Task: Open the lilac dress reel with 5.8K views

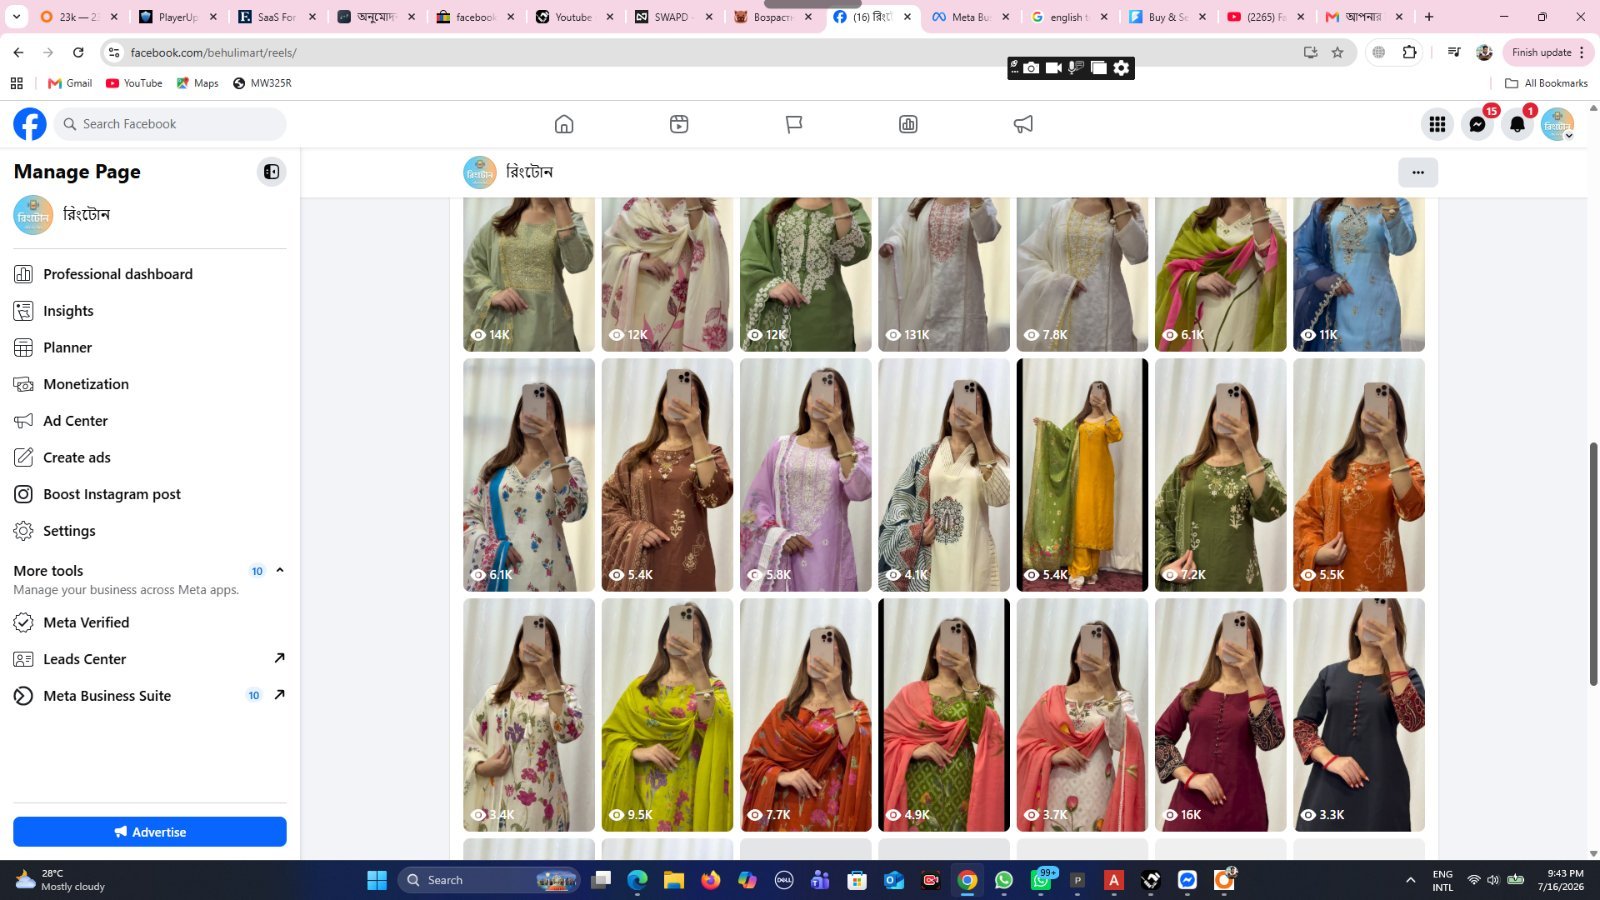Action: point(806,475)
